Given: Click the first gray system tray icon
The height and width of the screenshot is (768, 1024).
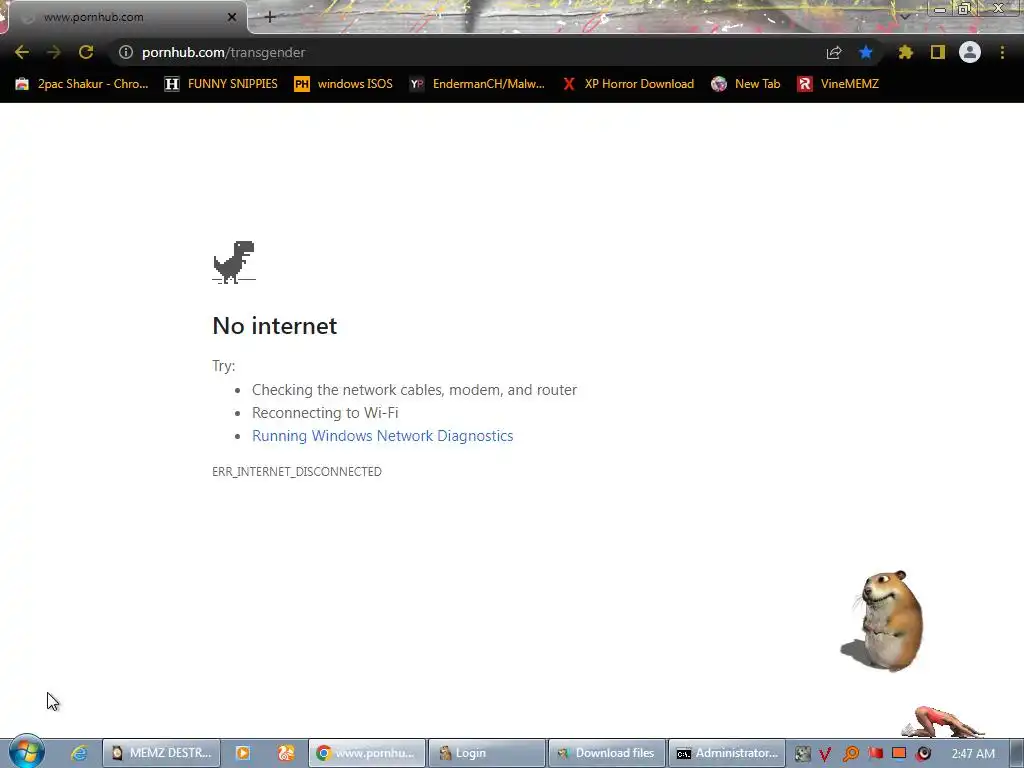Looking at the screenshot, I should [802, 754].
